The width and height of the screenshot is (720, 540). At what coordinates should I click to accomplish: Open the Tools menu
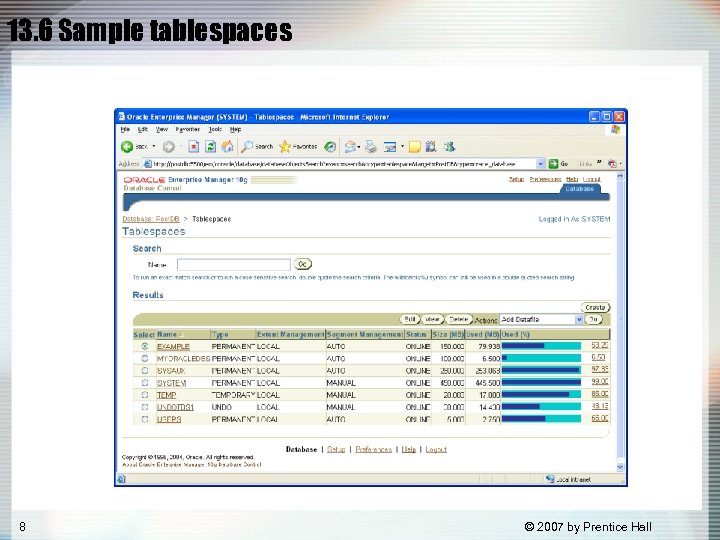pyautogui.click(x=215, y=129)
